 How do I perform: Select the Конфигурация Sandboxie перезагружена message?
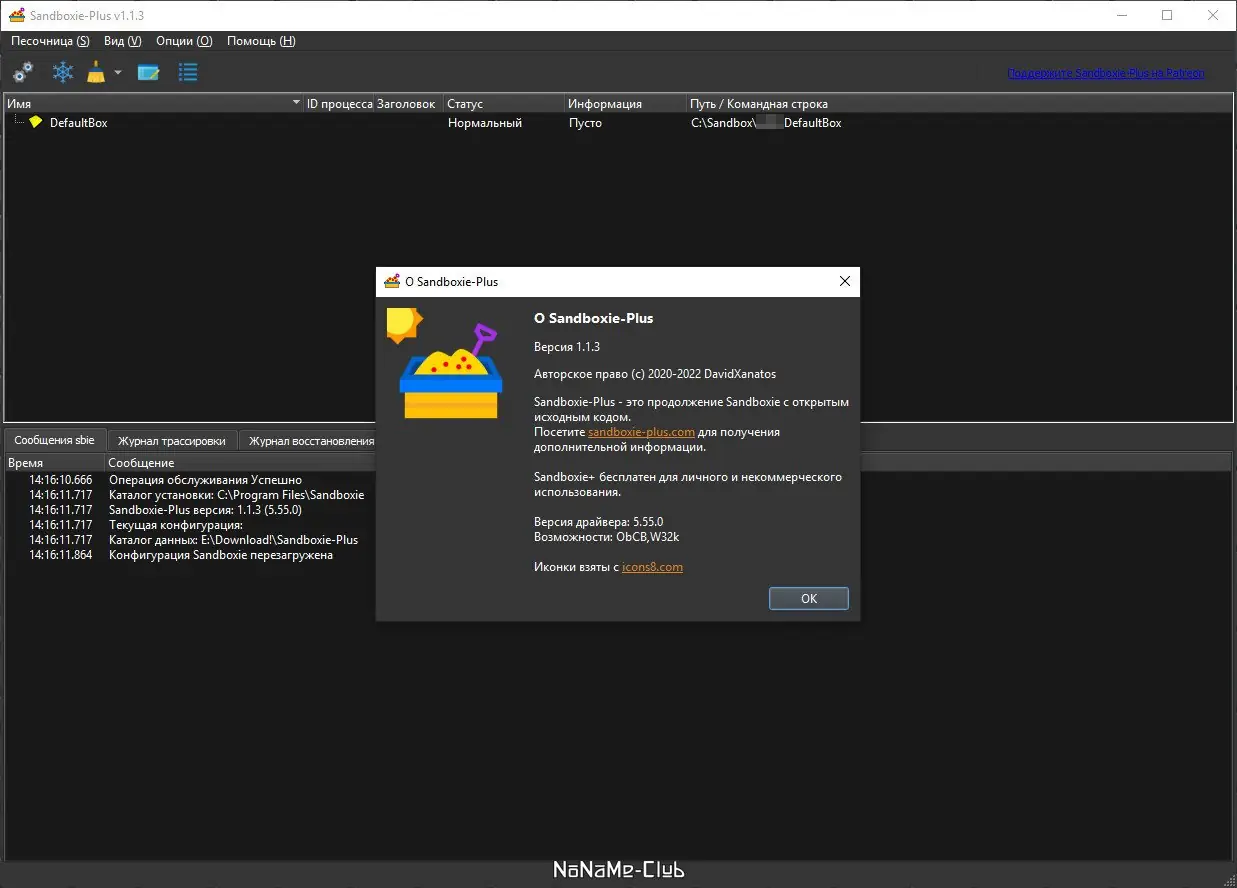click(x=221, y=555)
